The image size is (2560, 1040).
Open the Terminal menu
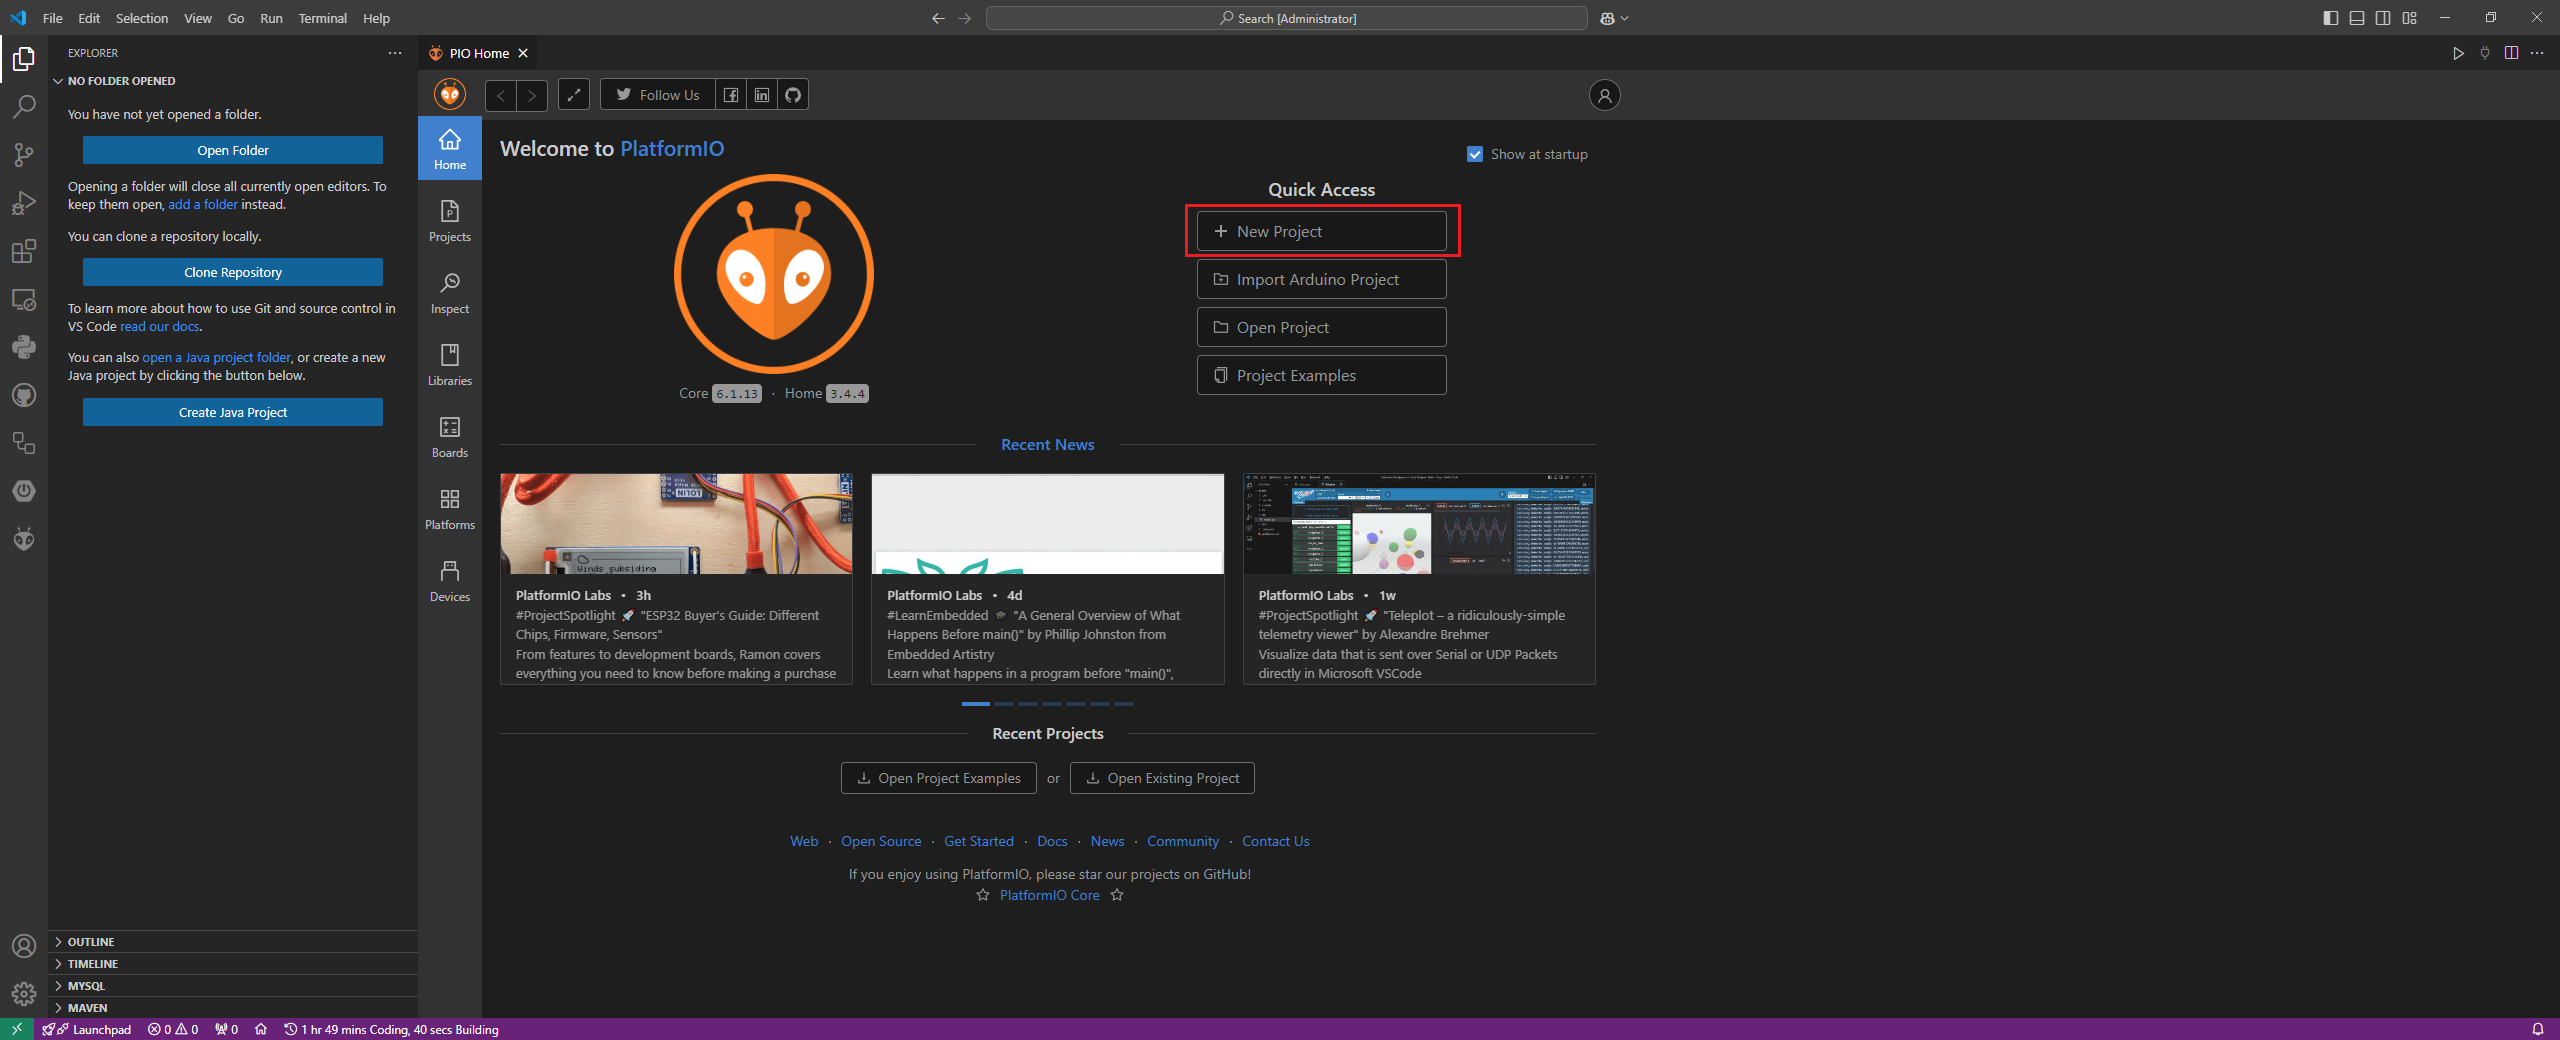(323, 18)
